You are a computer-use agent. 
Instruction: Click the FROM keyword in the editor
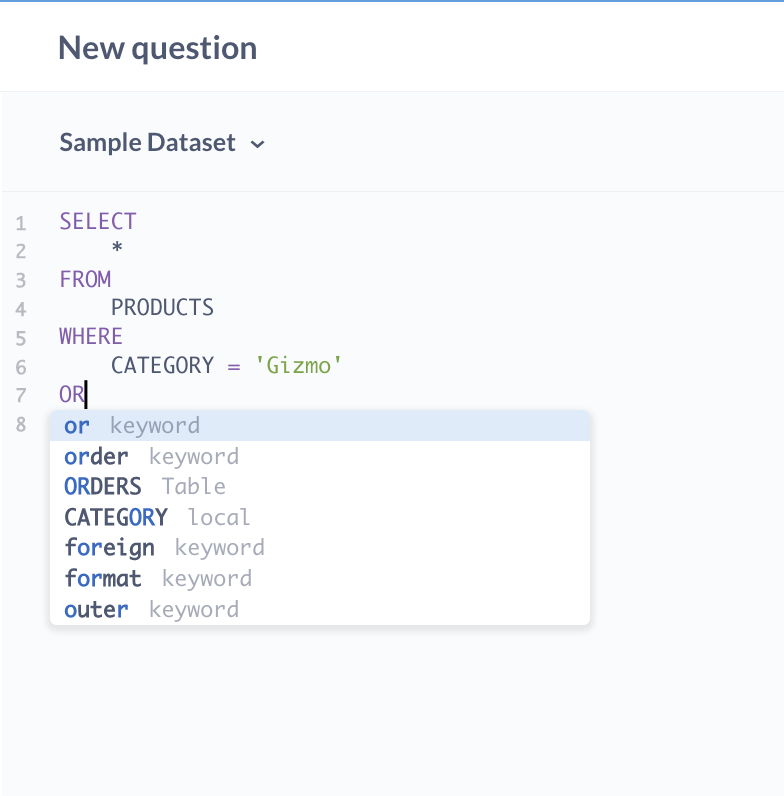click(85, 279)
